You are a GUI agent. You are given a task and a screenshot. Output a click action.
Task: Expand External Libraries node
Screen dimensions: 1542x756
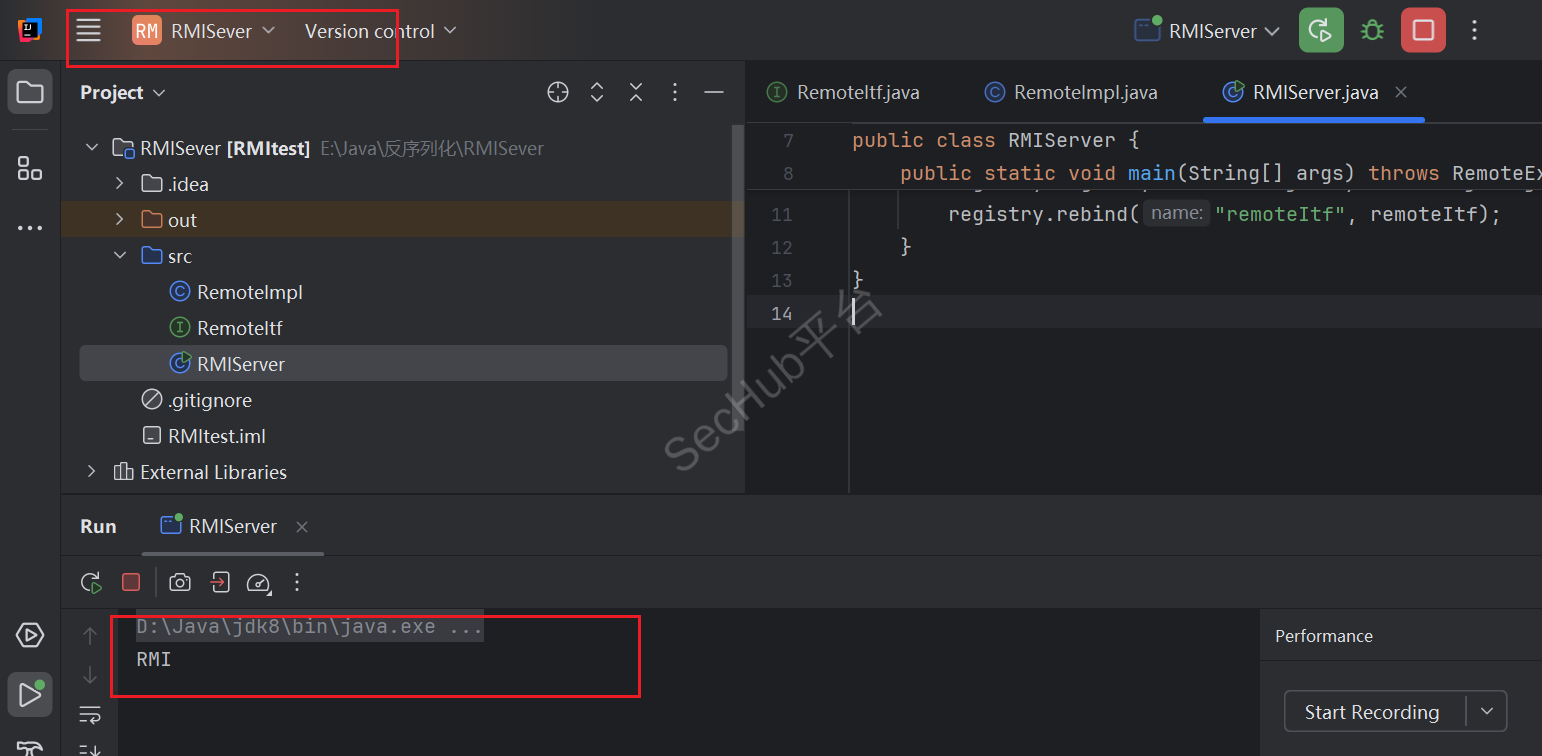(92, 472)
